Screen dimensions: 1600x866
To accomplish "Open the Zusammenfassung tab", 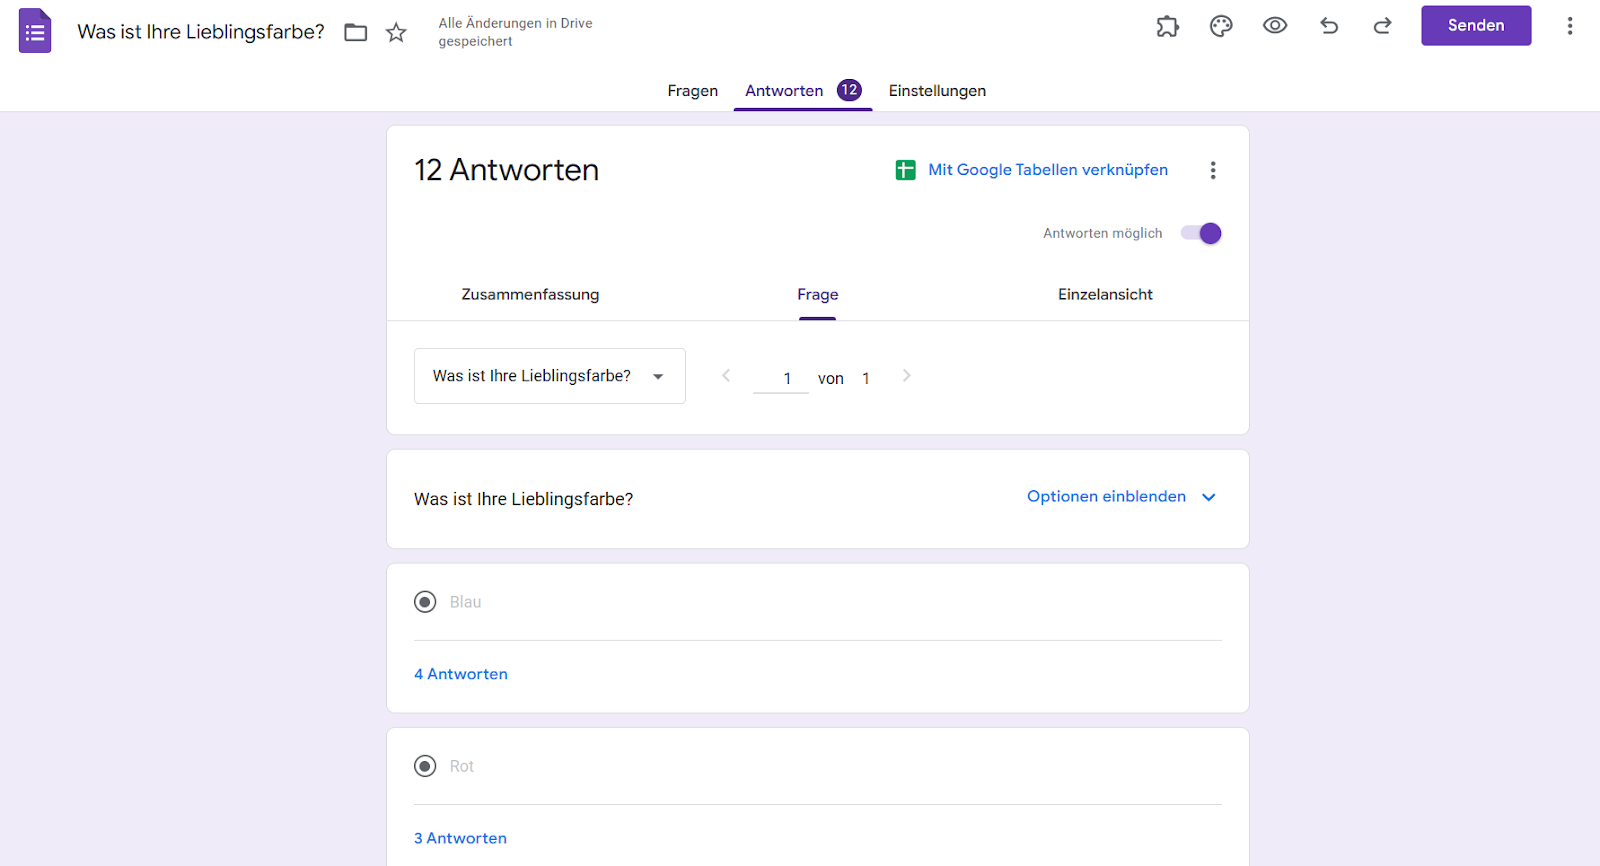I will click(x=530, y=294).
